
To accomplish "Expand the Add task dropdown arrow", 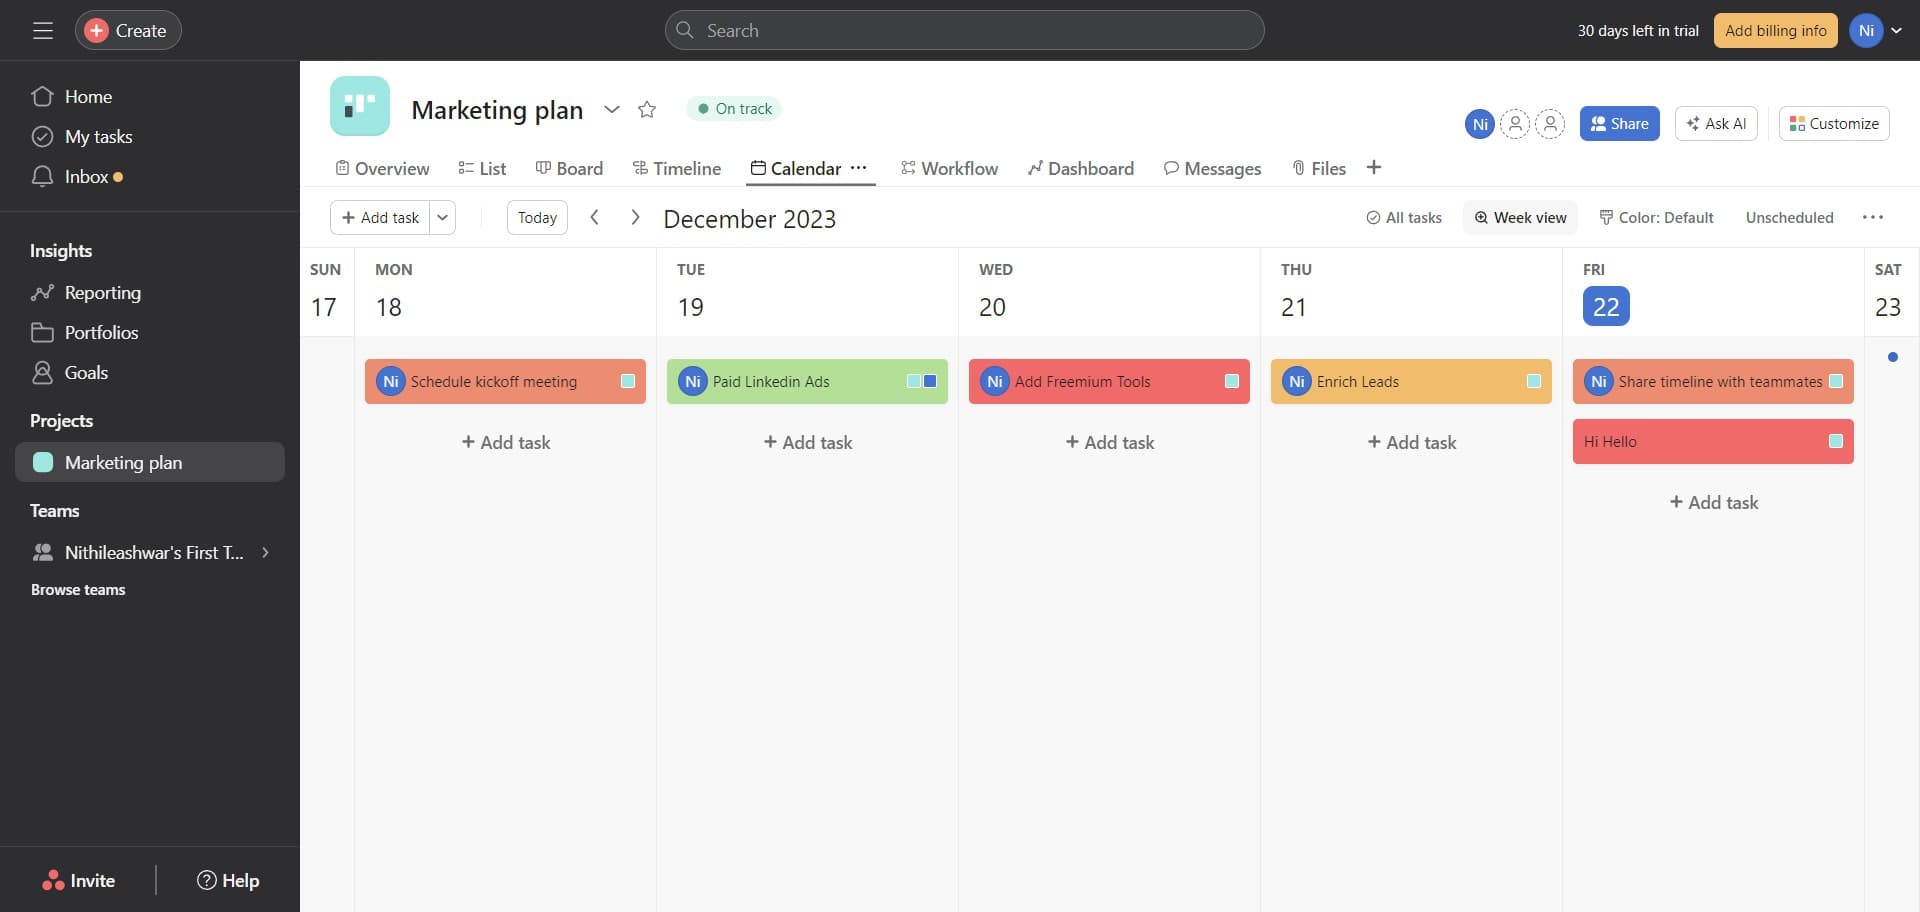I will (442, 217).
